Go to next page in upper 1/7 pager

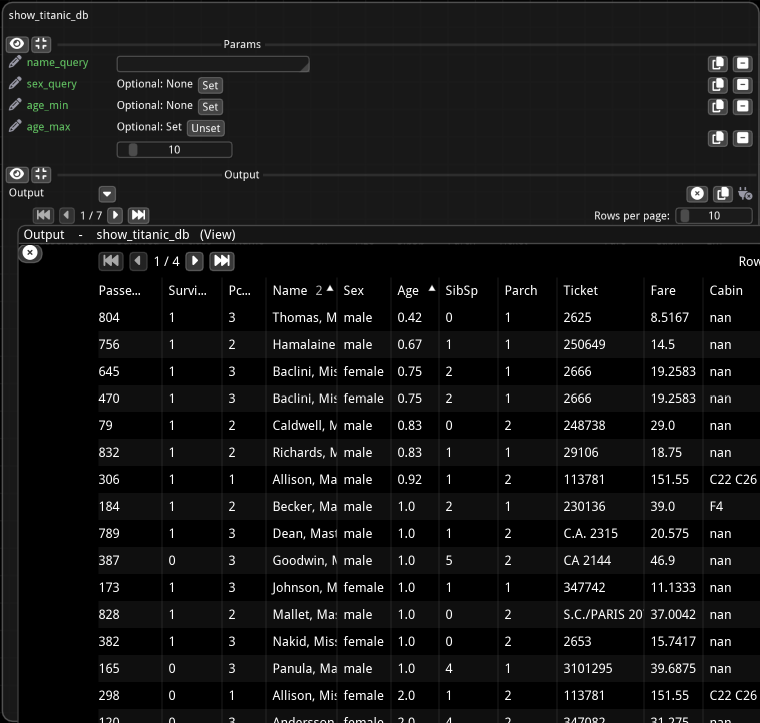click(115, 215)
